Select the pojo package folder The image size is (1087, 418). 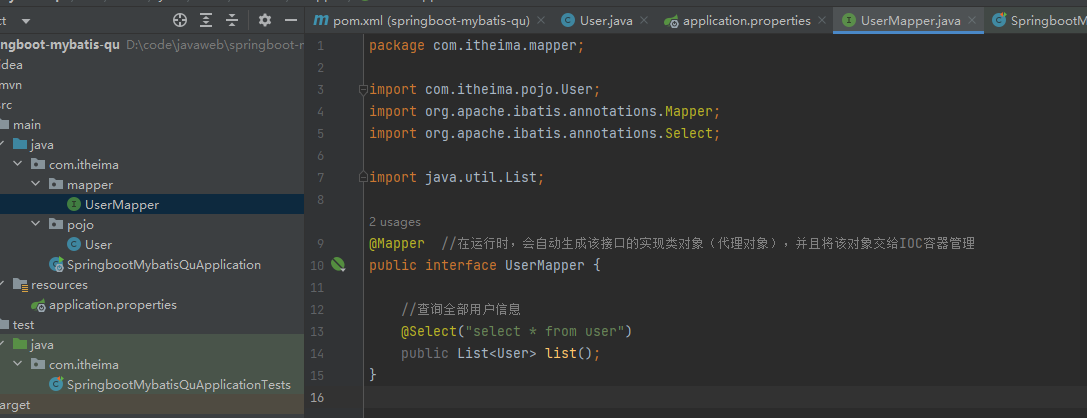point(80,225)
